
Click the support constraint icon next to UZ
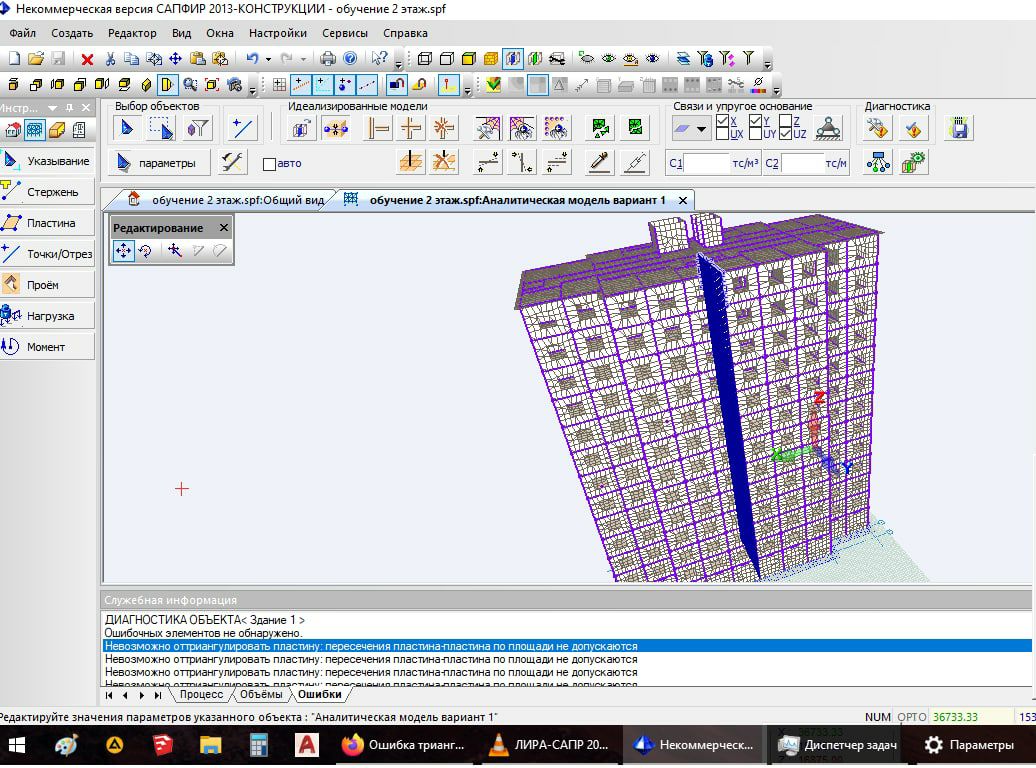(828, 128)
